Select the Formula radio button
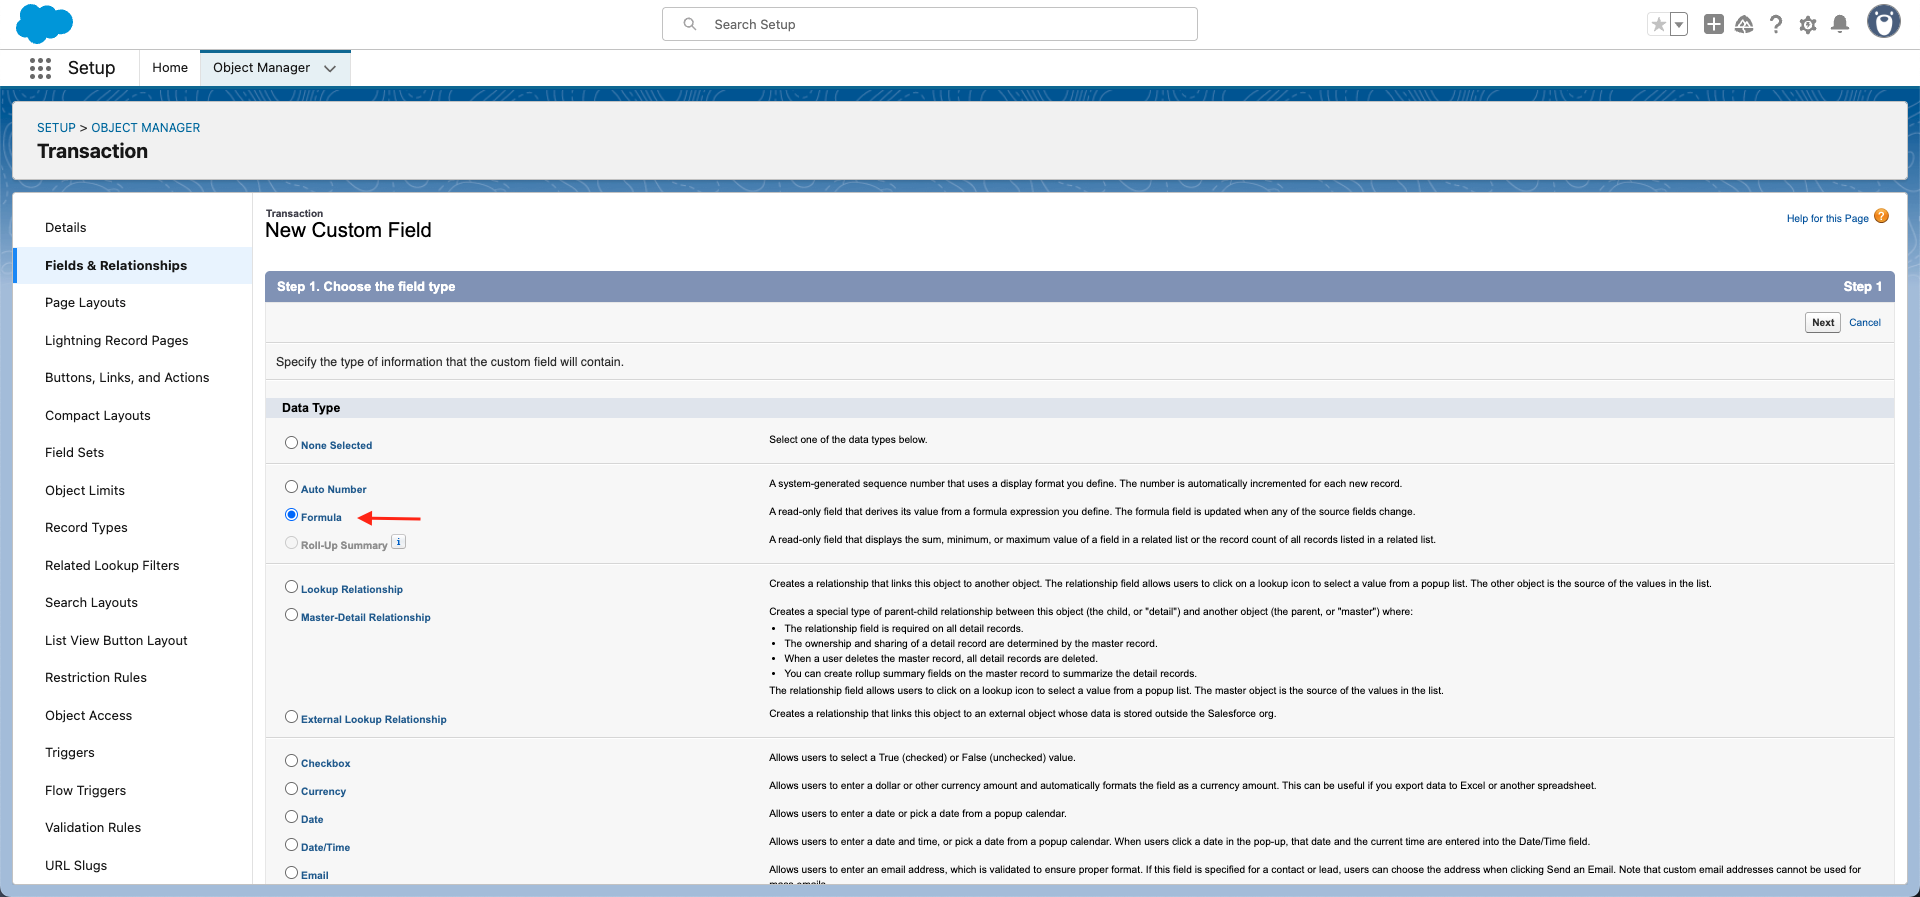The width and height of the screenshot is (1920, 897). click(x=291, y=514)
